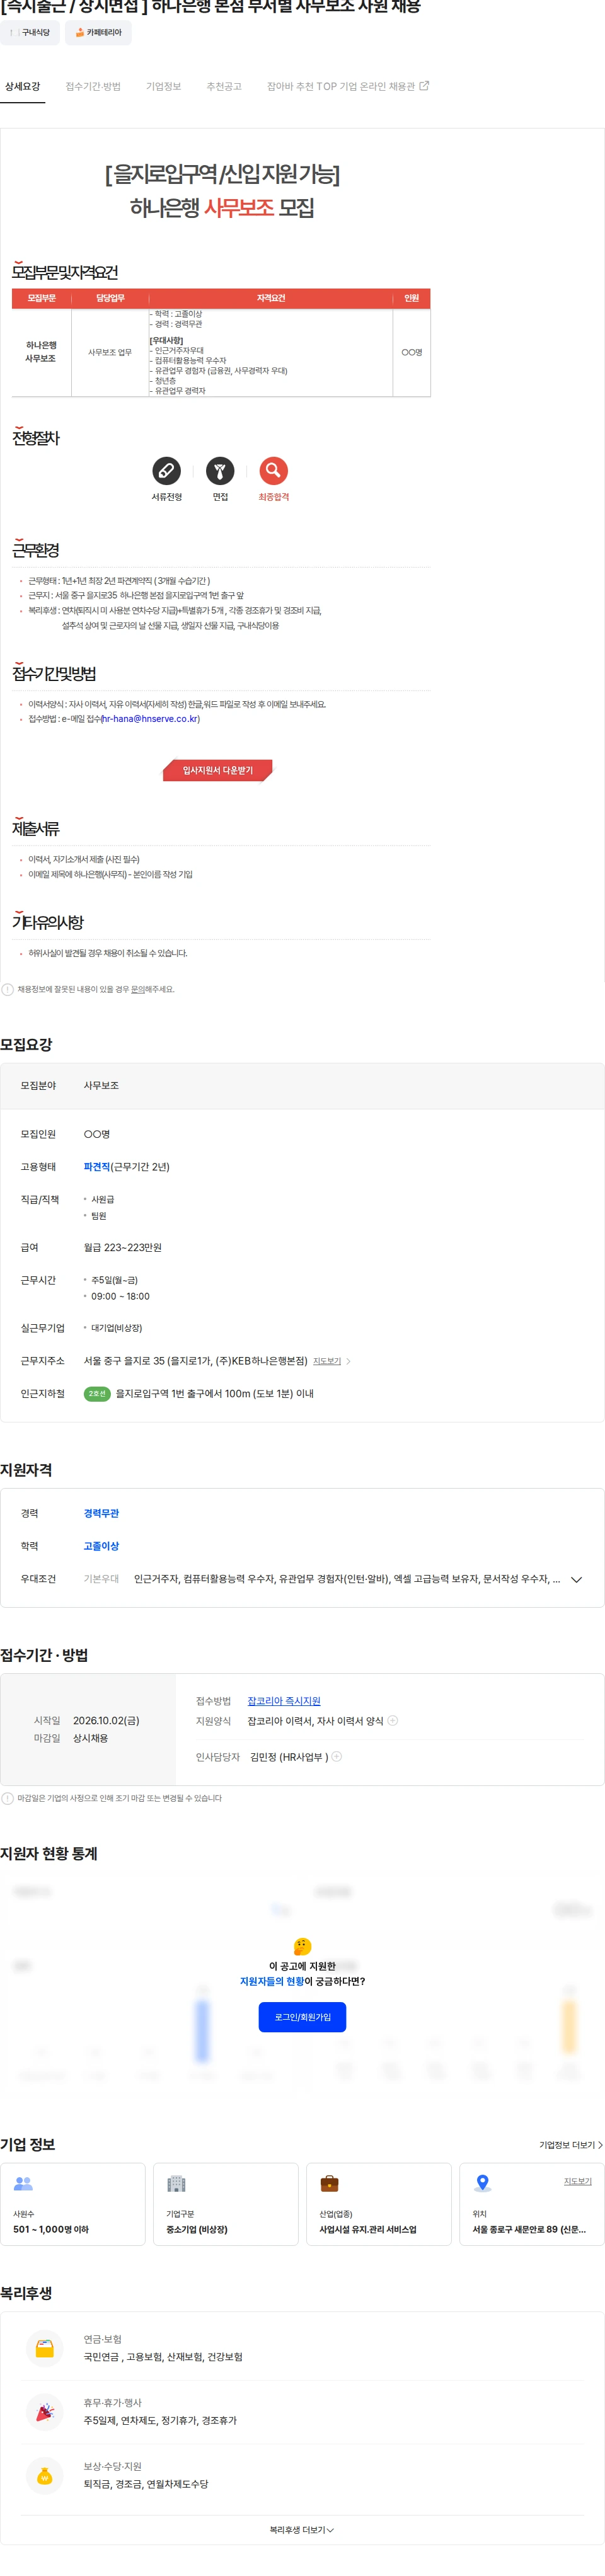Click 09:00 ~ 18:00 working hours text
The width and height of the screenshot is (605, 2576).
120,1296
